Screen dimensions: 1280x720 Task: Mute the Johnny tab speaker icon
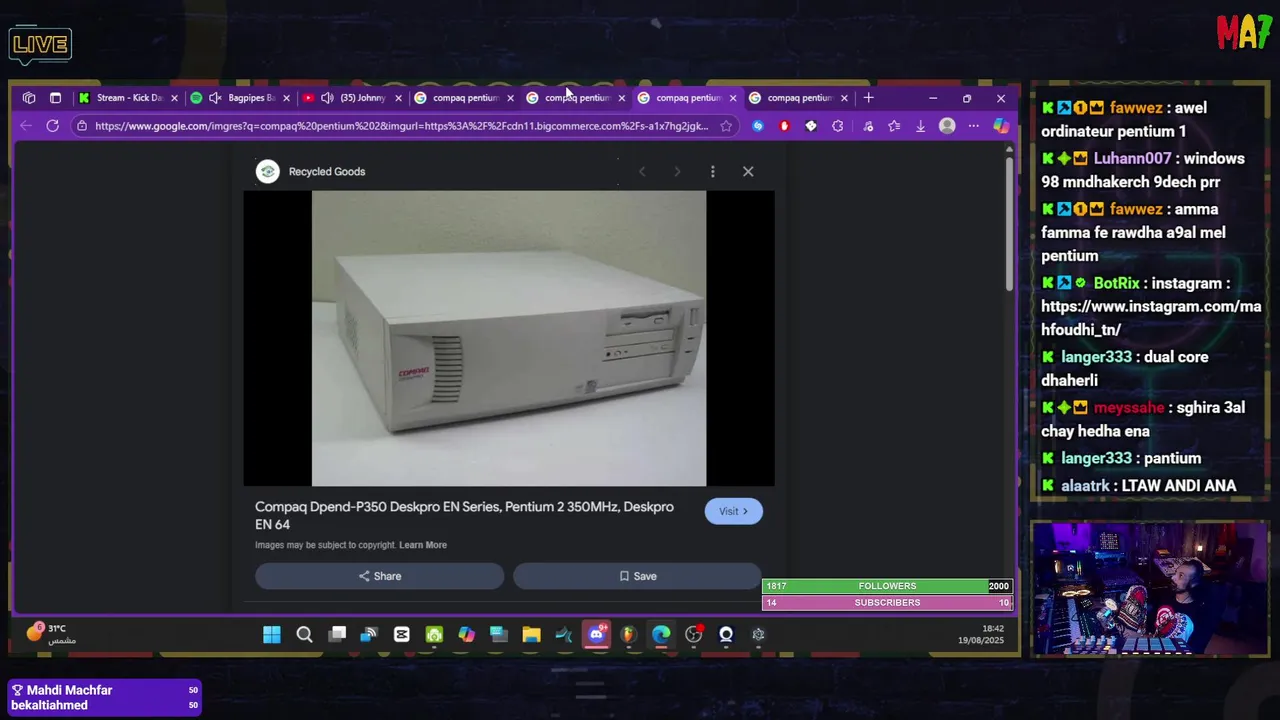[327, 98]
